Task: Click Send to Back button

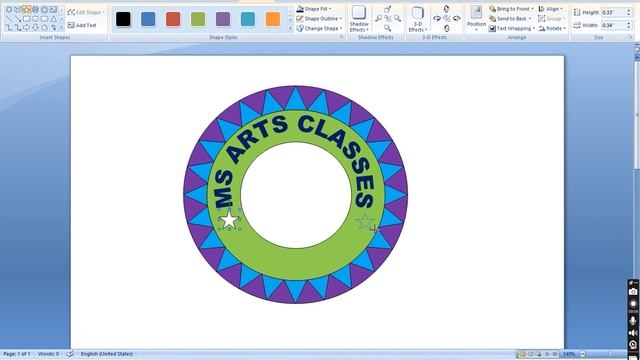Action: tap(510, 19)
